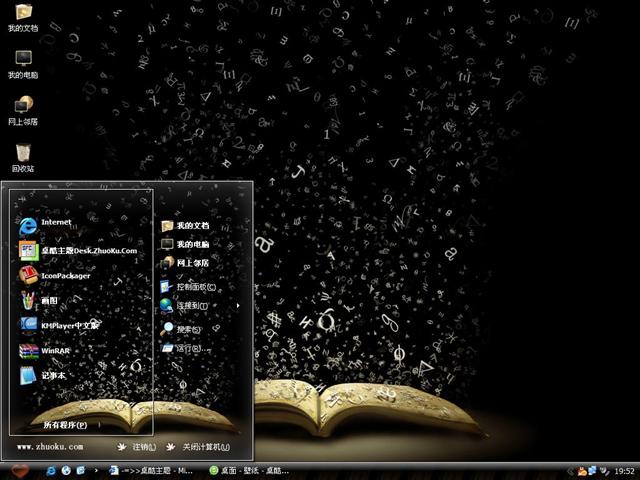Screen dimensions: 640x480
Task: Open 画图 paint program in start menu
Action: tap(39, 301)
